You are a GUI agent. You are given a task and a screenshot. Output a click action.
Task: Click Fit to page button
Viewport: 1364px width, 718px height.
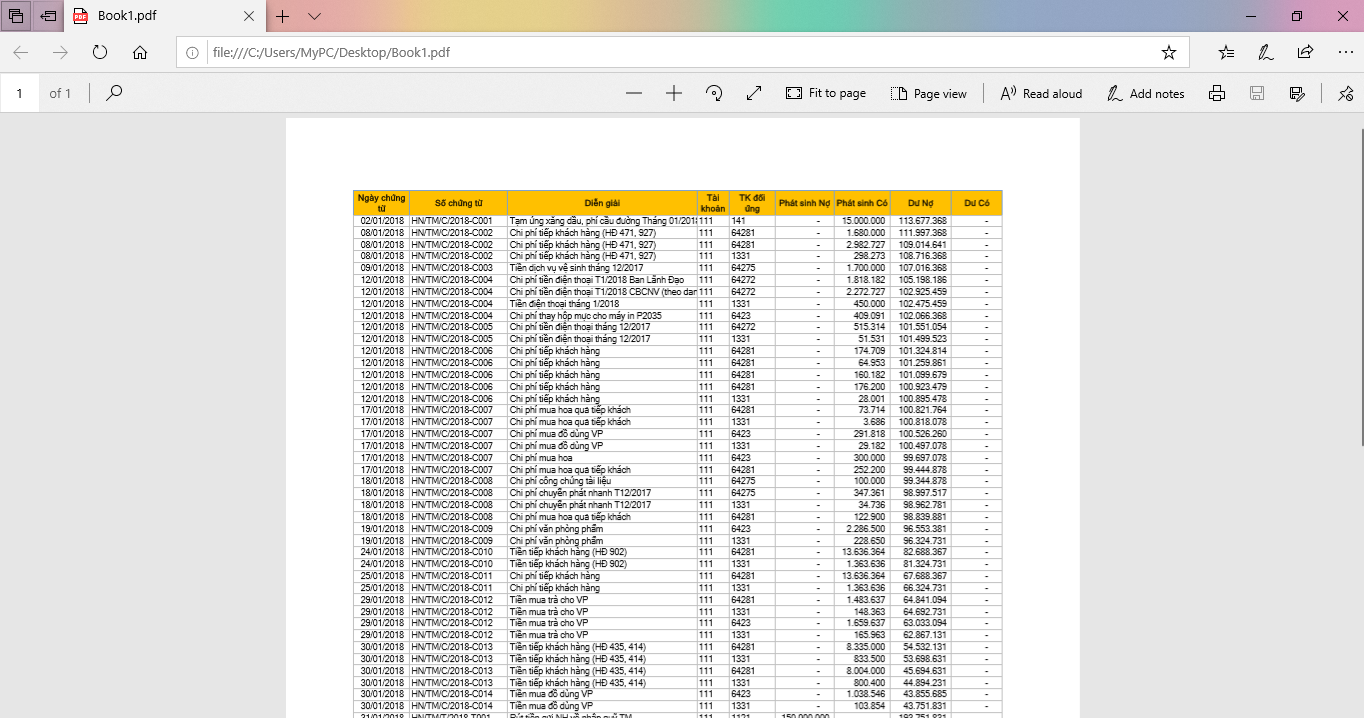(x=826, y=93)
